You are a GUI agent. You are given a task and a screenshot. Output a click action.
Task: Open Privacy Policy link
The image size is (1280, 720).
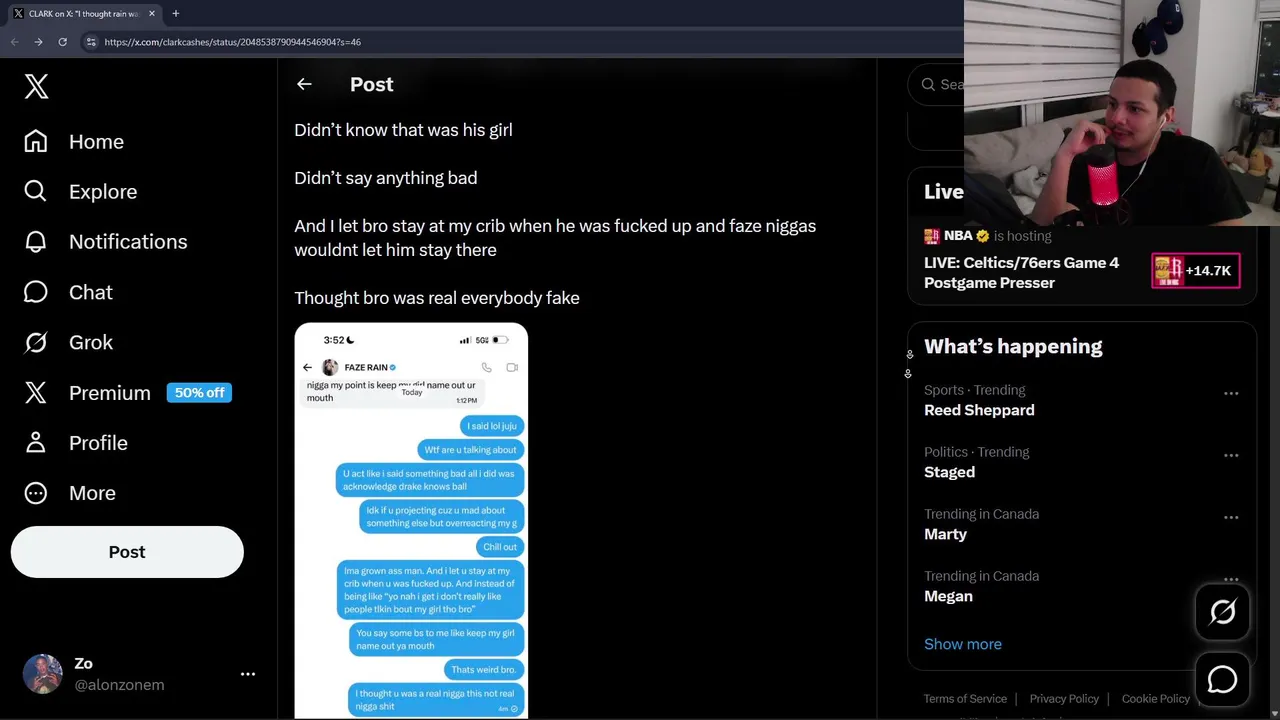click(1064, 699)
